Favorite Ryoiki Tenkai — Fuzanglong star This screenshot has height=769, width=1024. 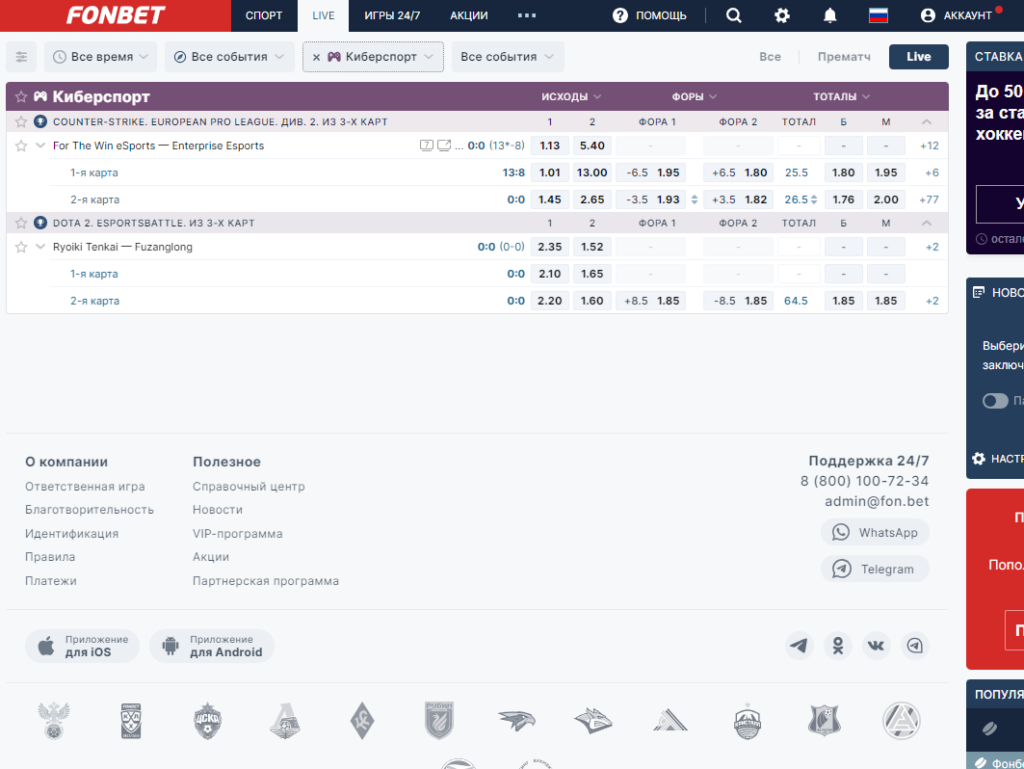coord(21,247)
